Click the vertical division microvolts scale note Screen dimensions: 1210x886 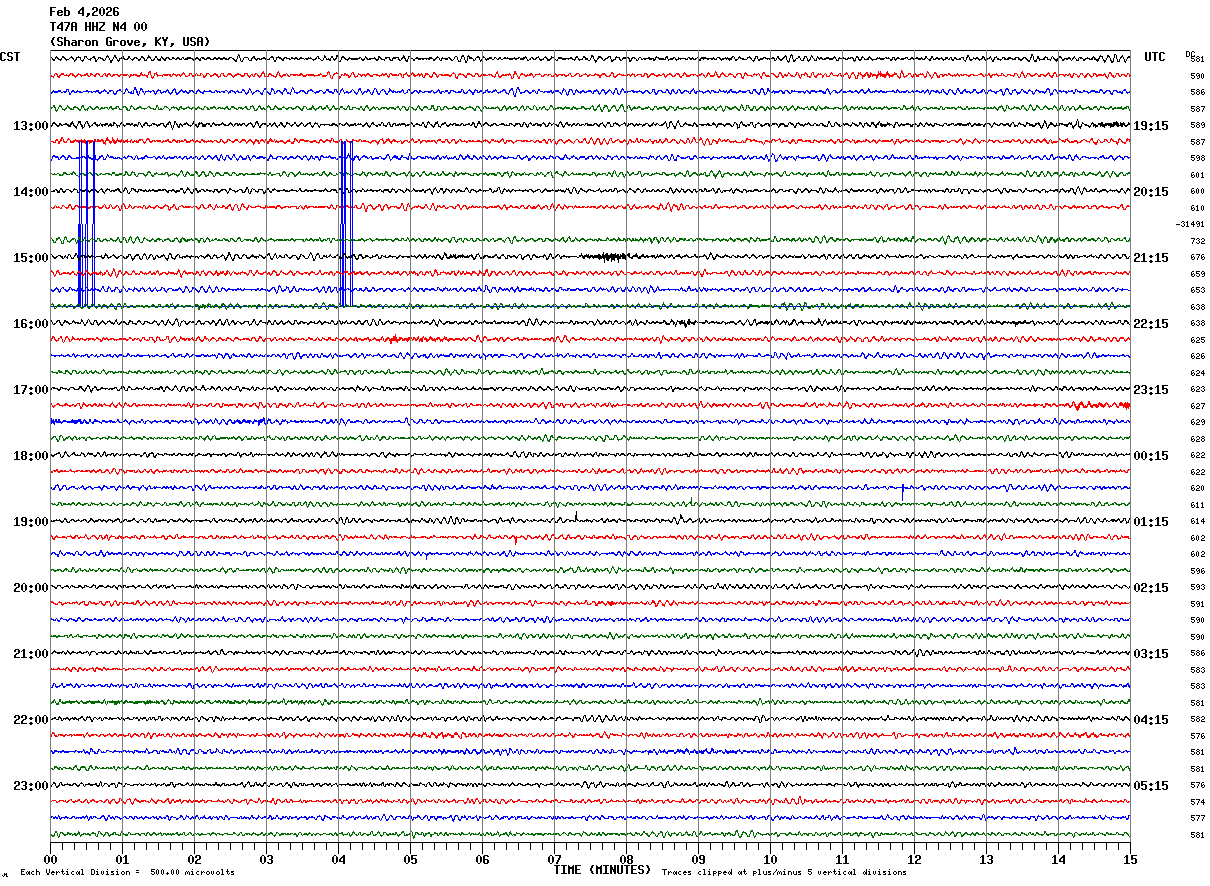point(127,873)
